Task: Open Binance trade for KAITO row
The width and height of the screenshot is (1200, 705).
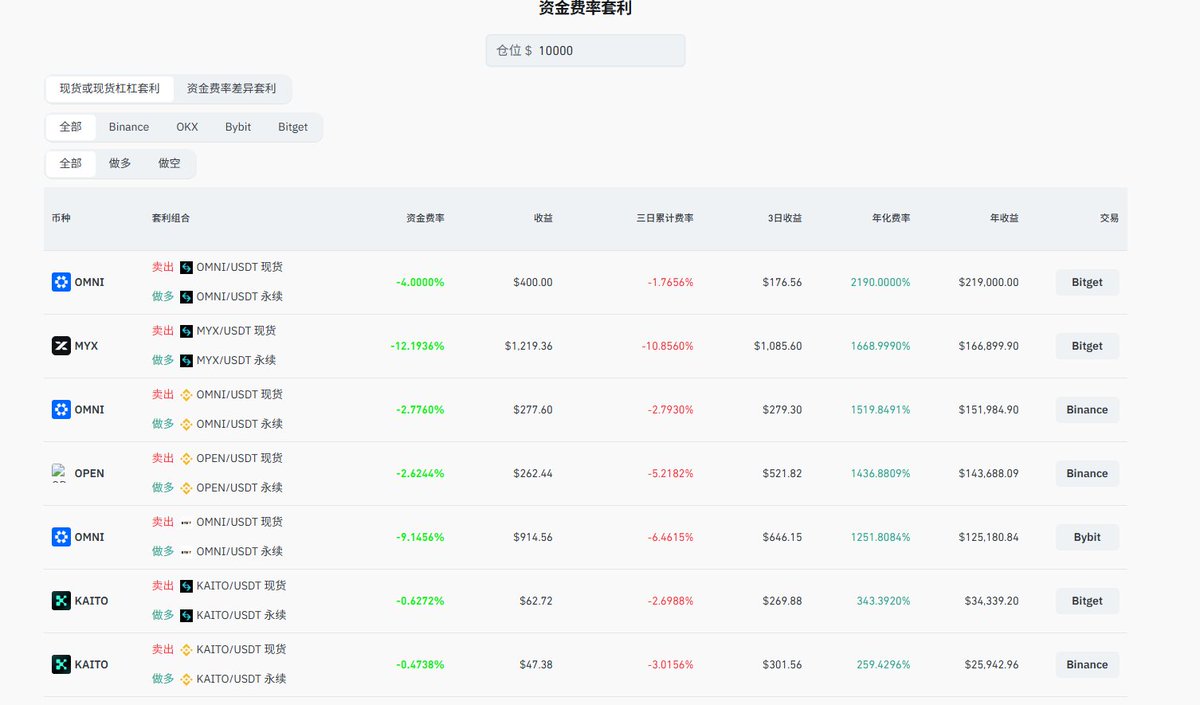Action: (x=1087, y=665)
